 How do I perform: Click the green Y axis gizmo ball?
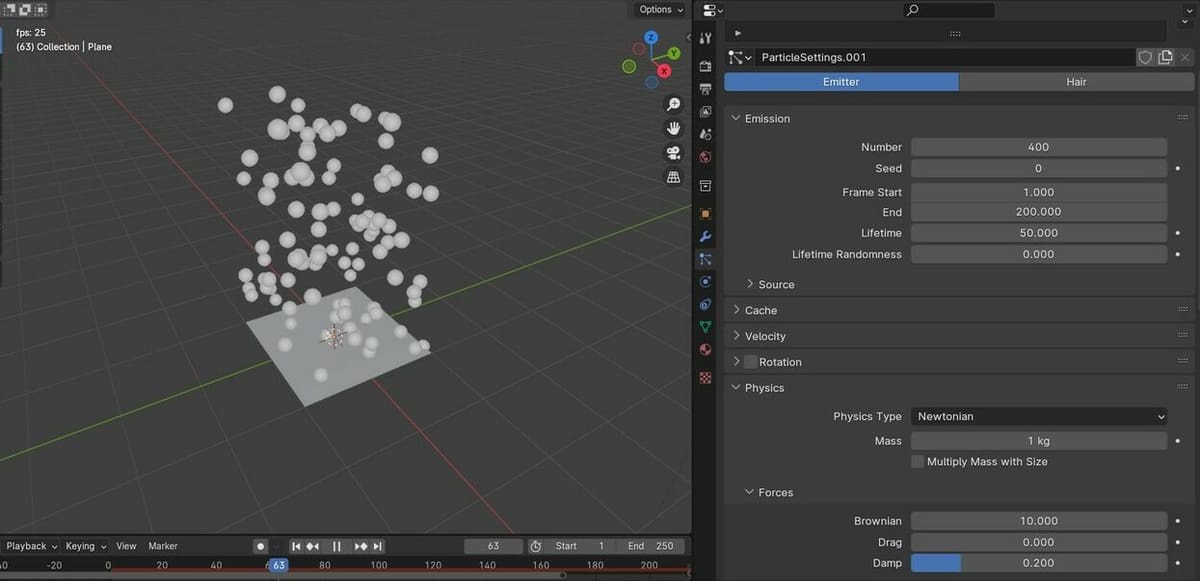(x=674, y=52)
